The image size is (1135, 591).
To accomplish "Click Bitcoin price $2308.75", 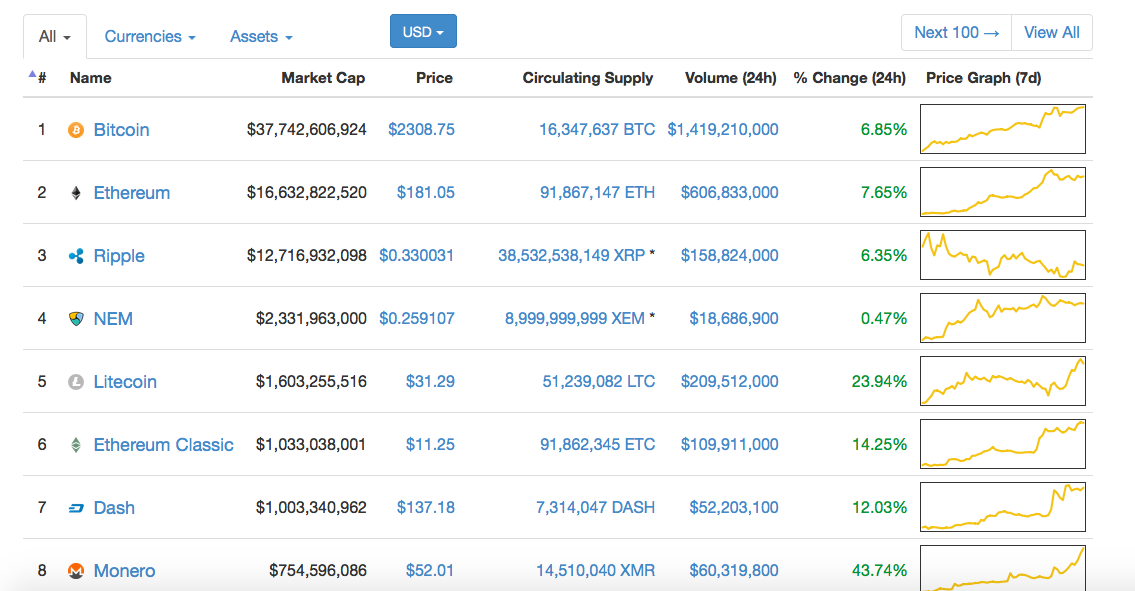I will pyautogui.click(x=421, y=130).
